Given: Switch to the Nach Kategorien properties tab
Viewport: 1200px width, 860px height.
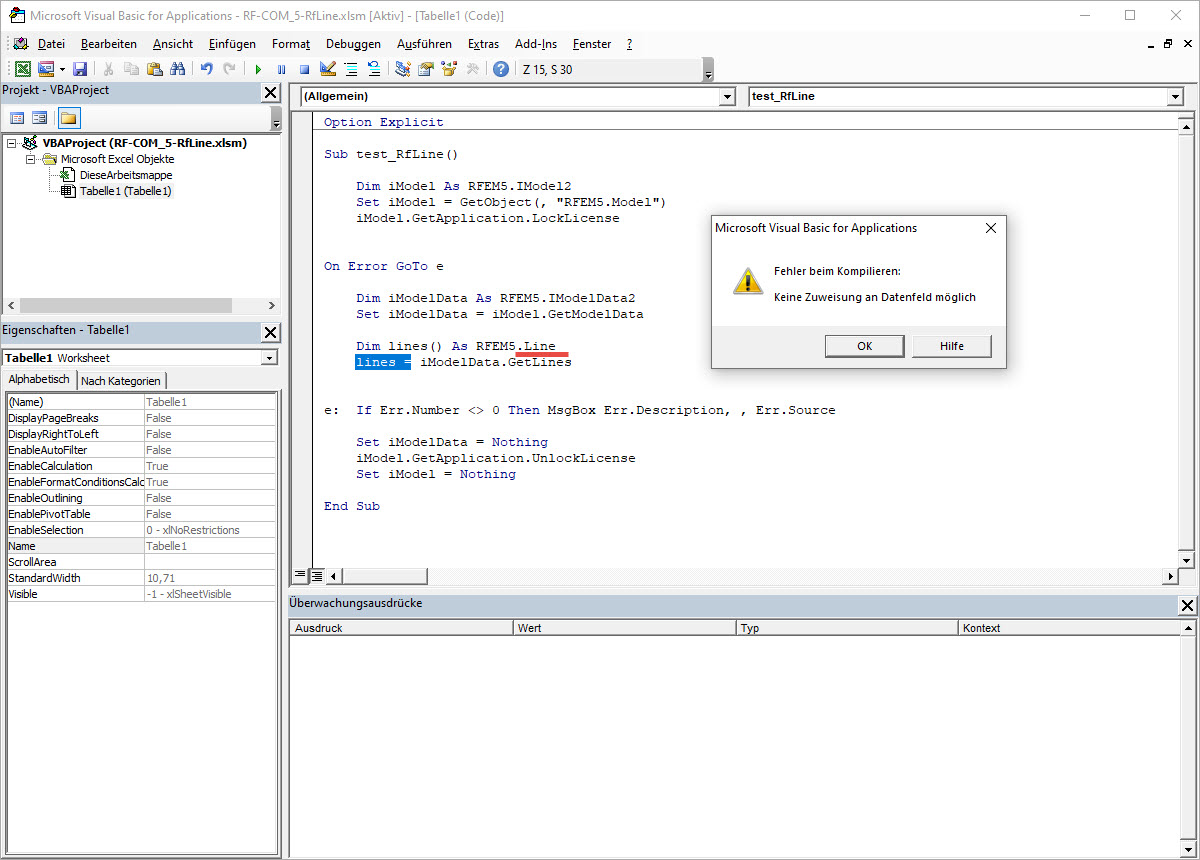Looking at the screenshot, I should pyautogui.click(x=121, y=380).
